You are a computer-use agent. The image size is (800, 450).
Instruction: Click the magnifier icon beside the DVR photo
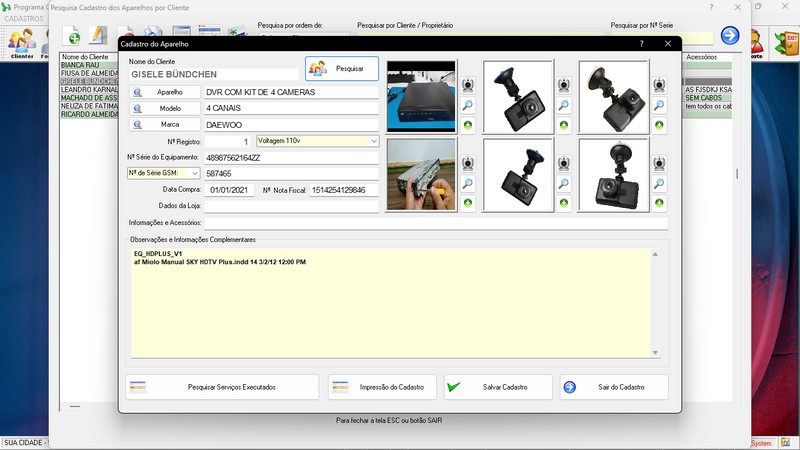coord(467,105)
